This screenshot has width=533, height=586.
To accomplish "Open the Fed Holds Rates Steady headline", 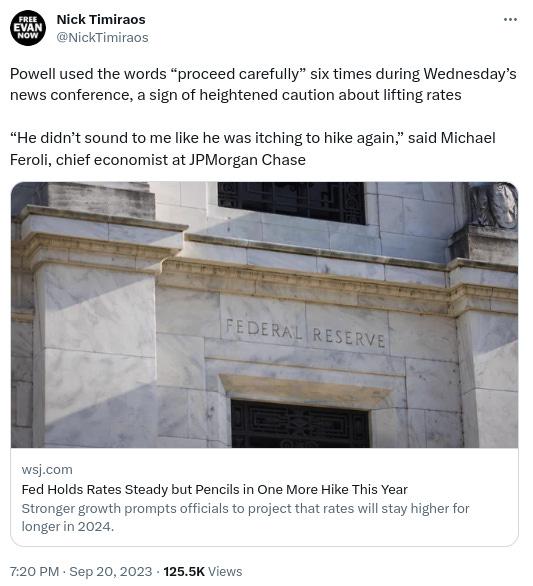I will (215, 489).
